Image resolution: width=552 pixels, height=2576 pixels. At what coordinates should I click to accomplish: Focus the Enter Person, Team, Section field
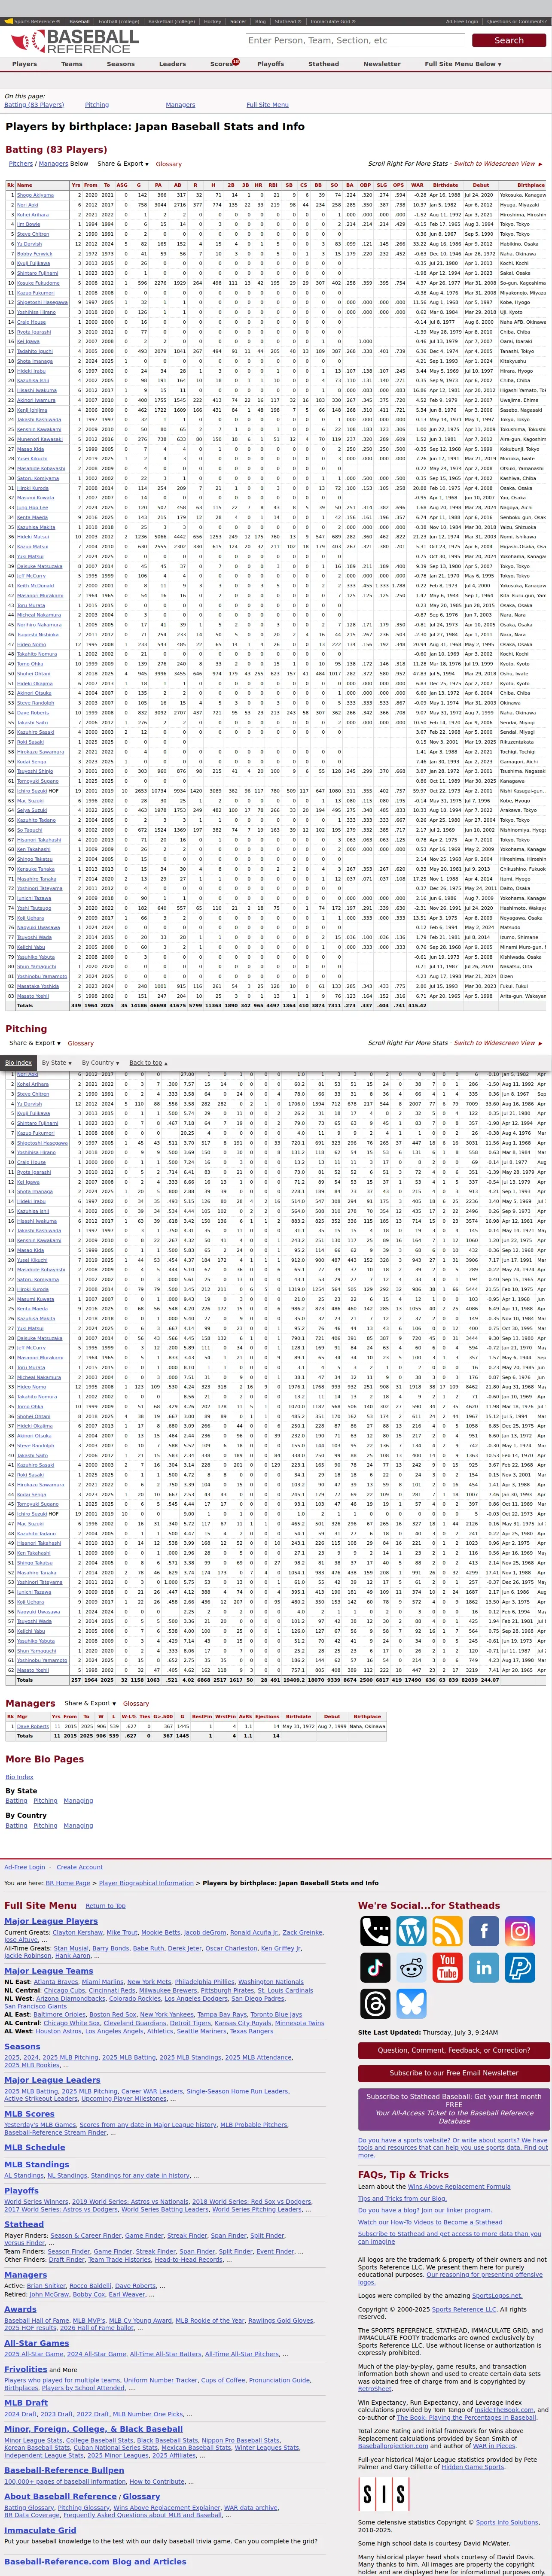pos(355,41)
